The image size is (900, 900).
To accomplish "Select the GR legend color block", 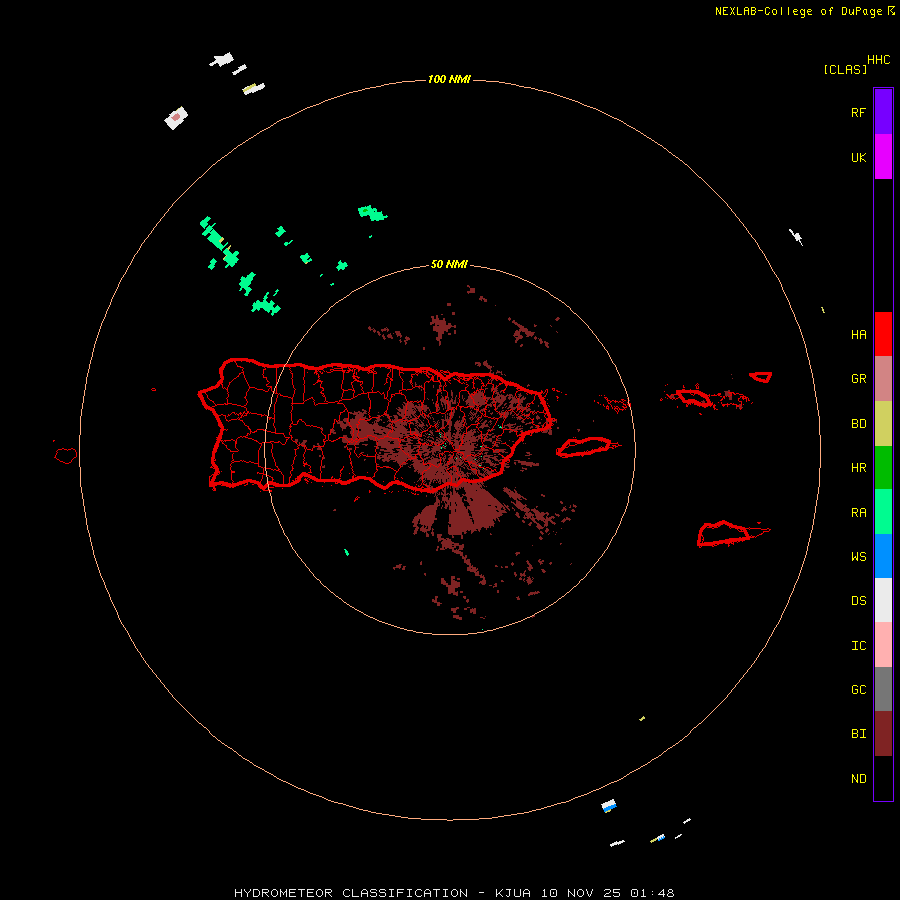I will (883, 379).
